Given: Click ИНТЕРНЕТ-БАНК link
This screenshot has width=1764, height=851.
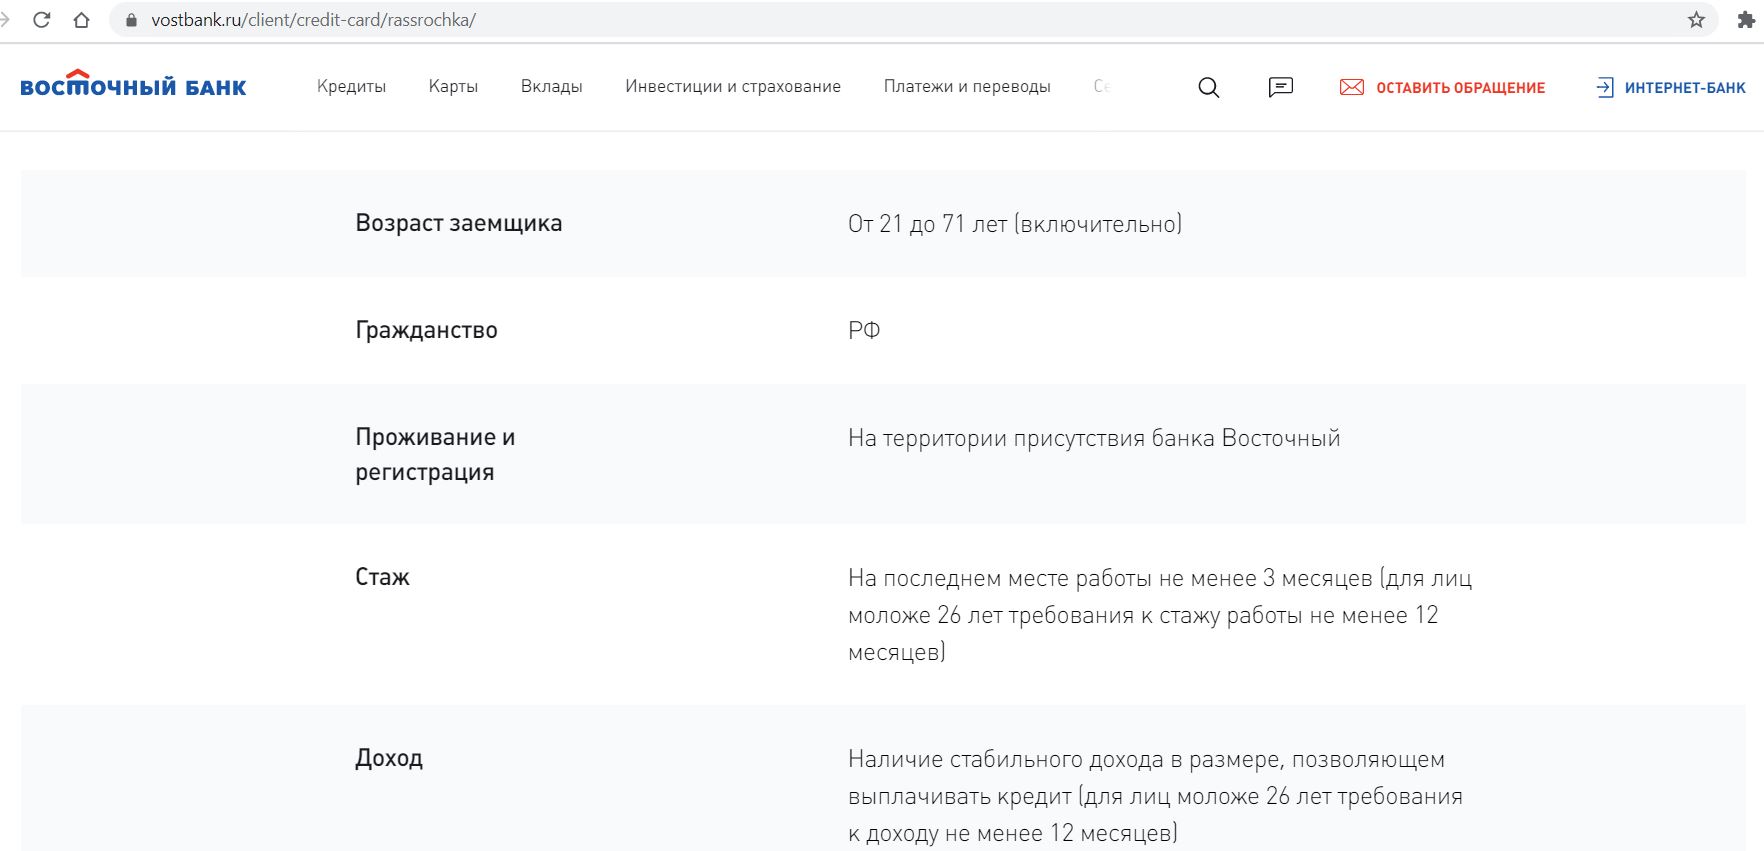Looking at the screenshot, I should coord(1685,88).
